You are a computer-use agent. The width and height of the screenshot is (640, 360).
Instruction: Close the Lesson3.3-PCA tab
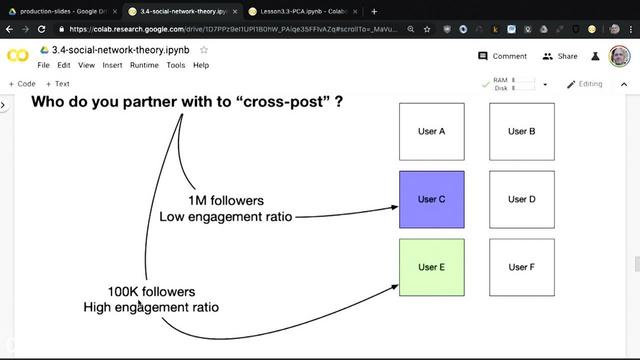click(355, 11)
